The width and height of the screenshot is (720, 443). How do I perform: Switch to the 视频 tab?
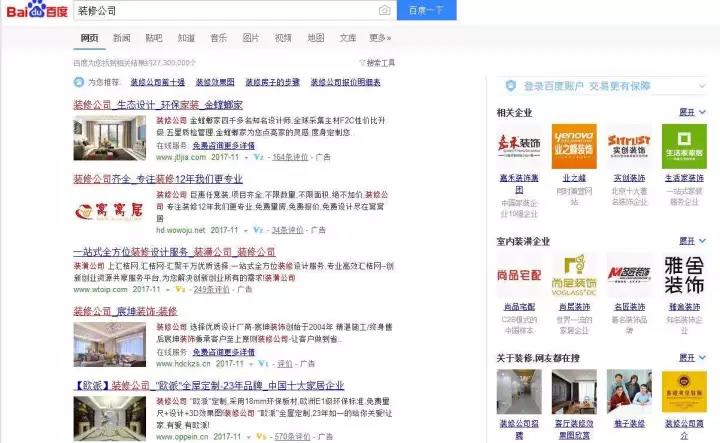tap(283, 38)
